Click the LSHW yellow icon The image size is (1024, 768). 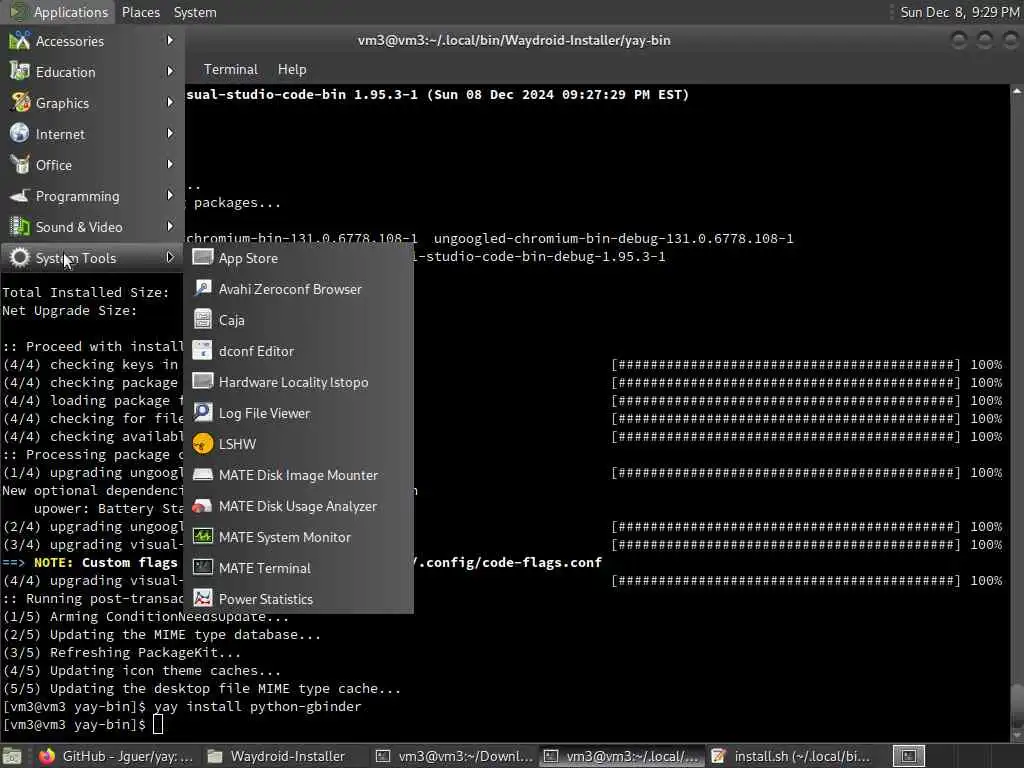coord(202,443)
